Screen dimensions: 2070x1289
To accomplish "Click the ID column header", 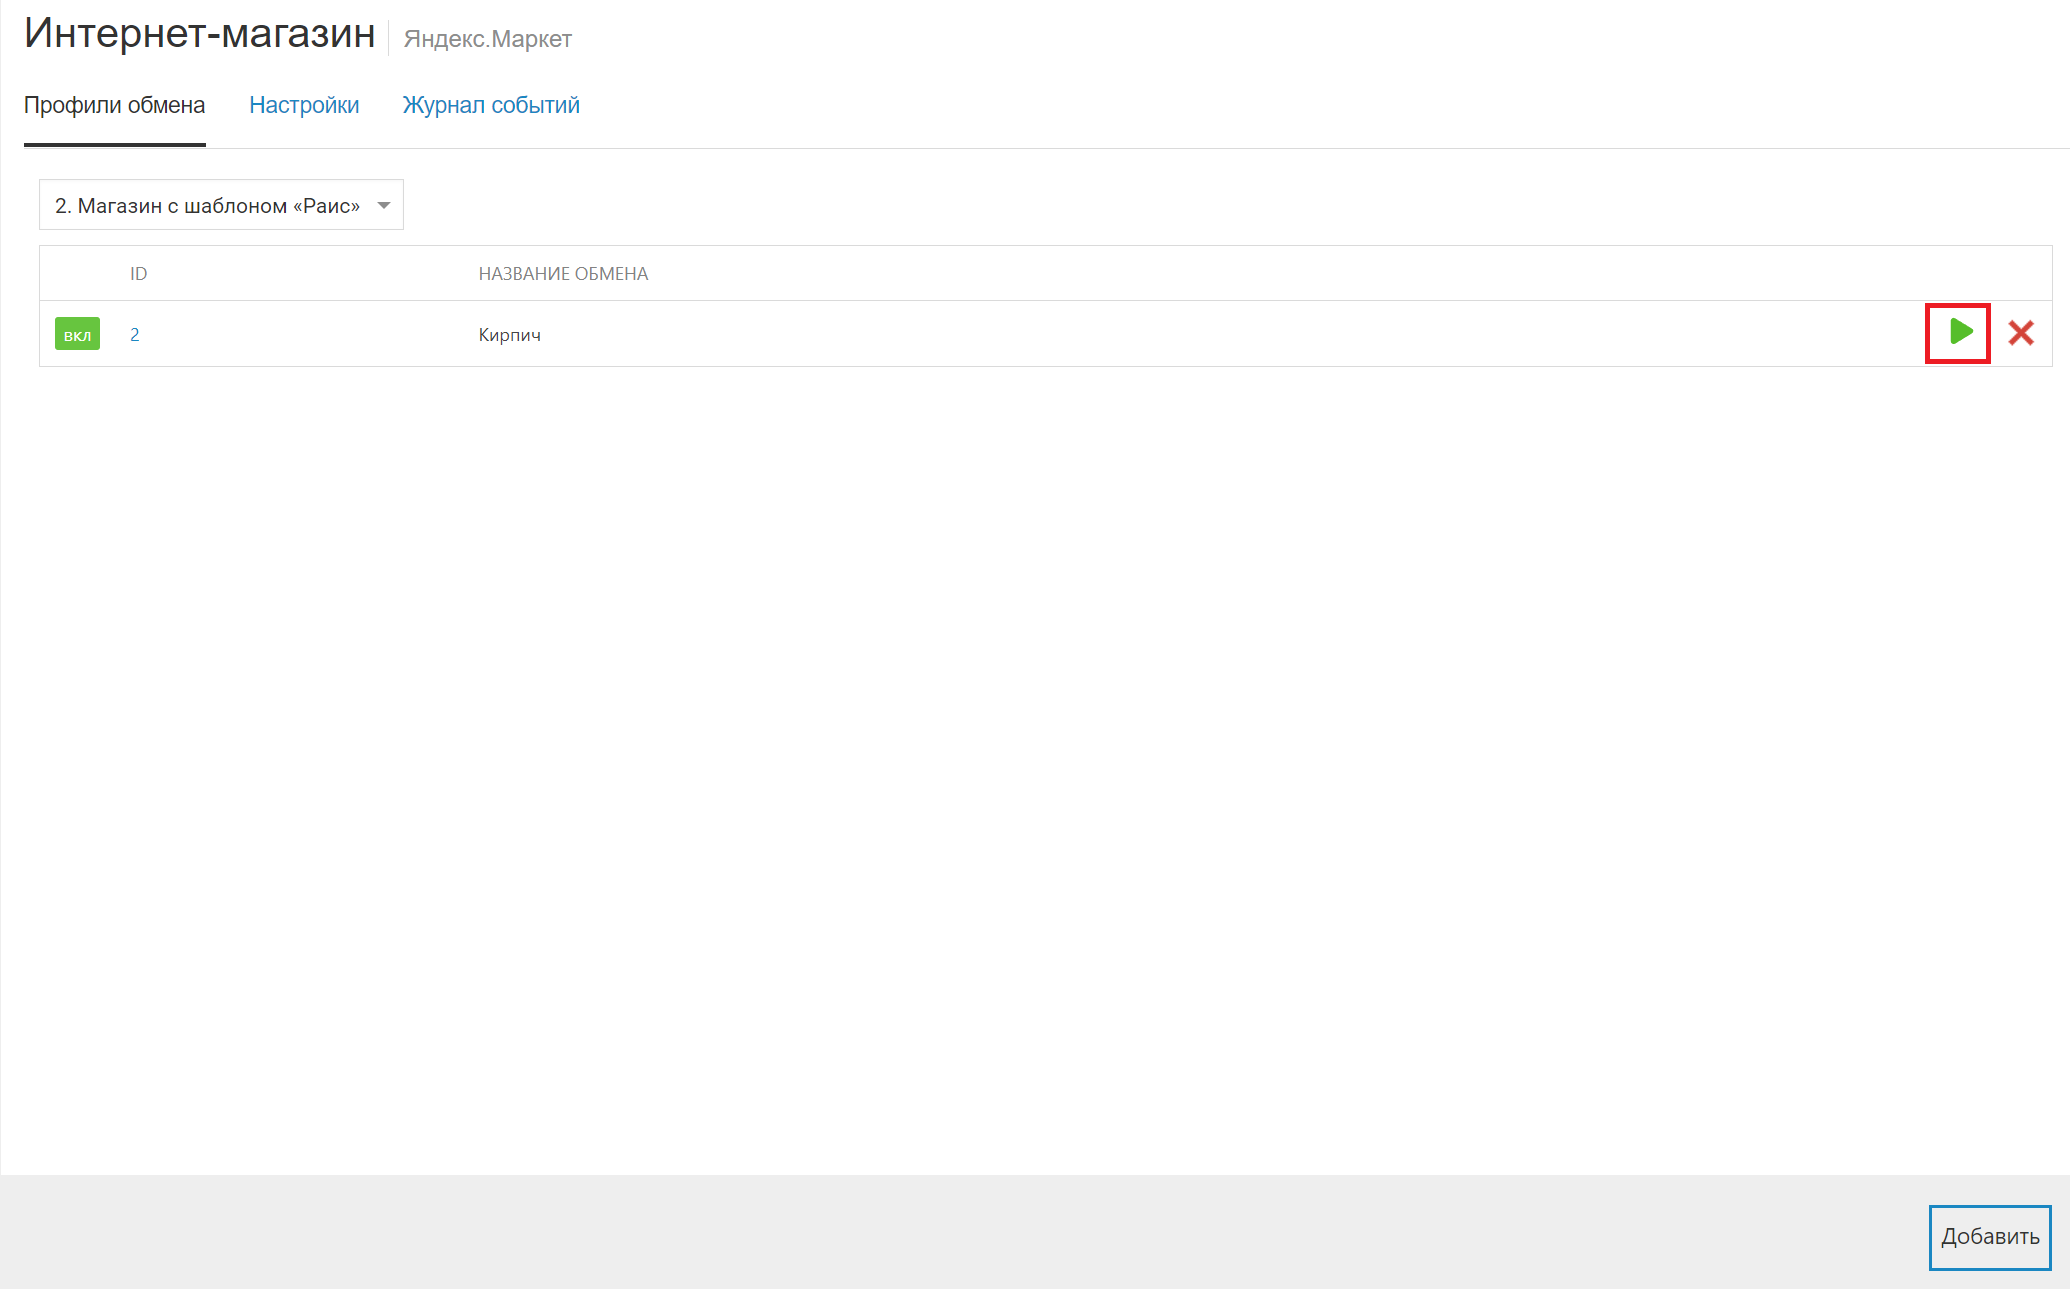I will coord(138,274).
